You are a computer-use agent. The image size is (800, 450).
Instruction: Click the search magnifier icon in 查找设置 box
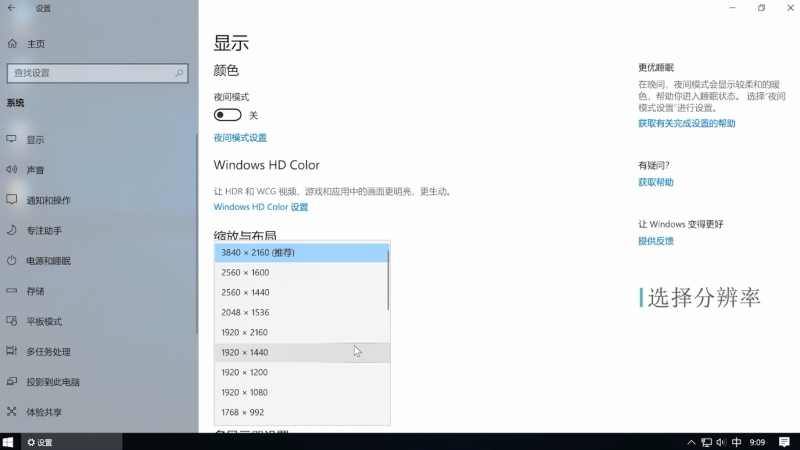point(179,73)
